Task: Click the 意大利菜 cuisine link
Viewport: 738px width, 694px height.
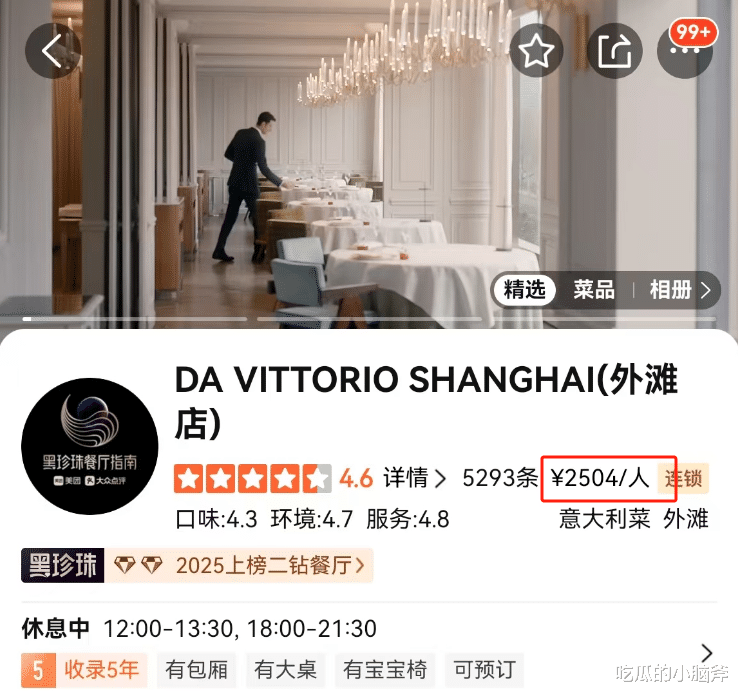Action: point(604,519)
